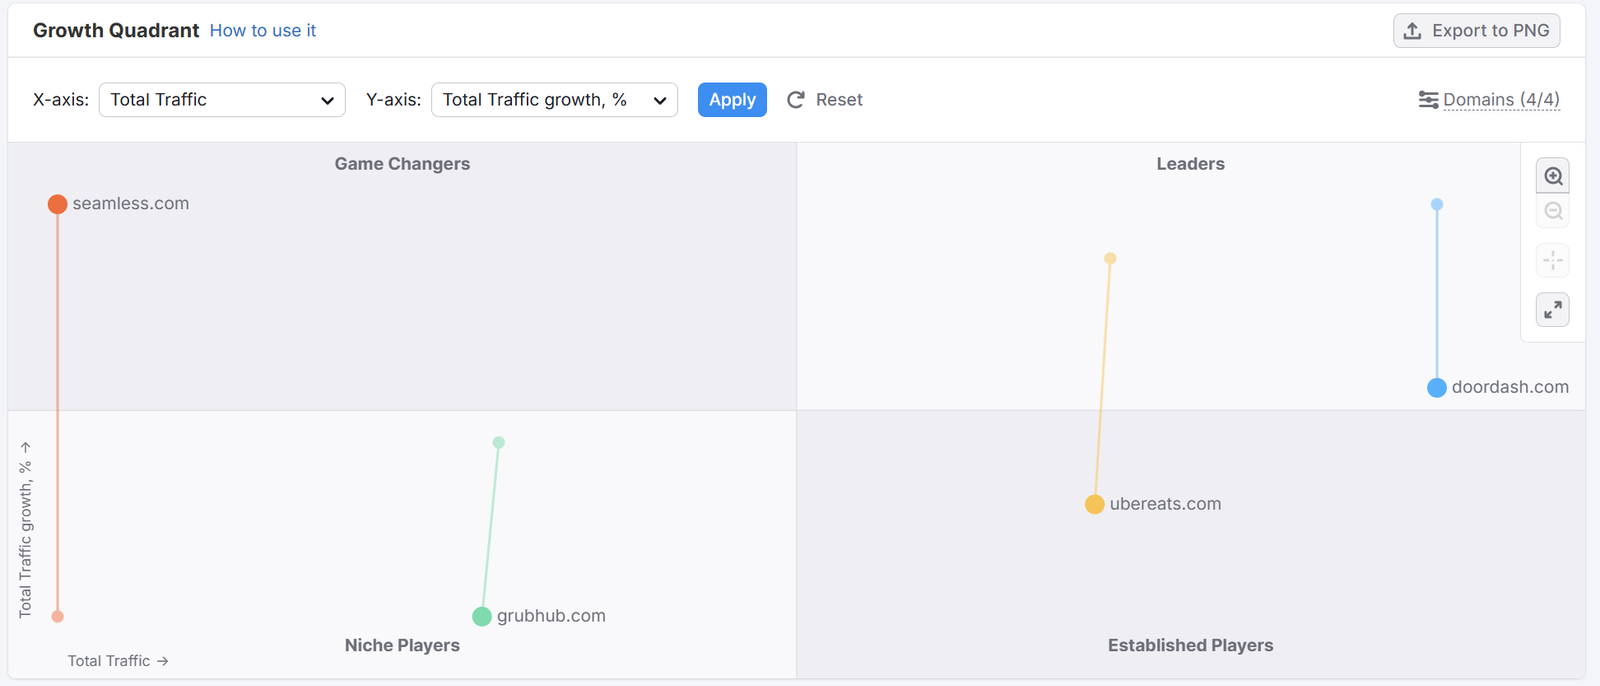Open the X-axis Total Traffic dropdown

point(222,100)
